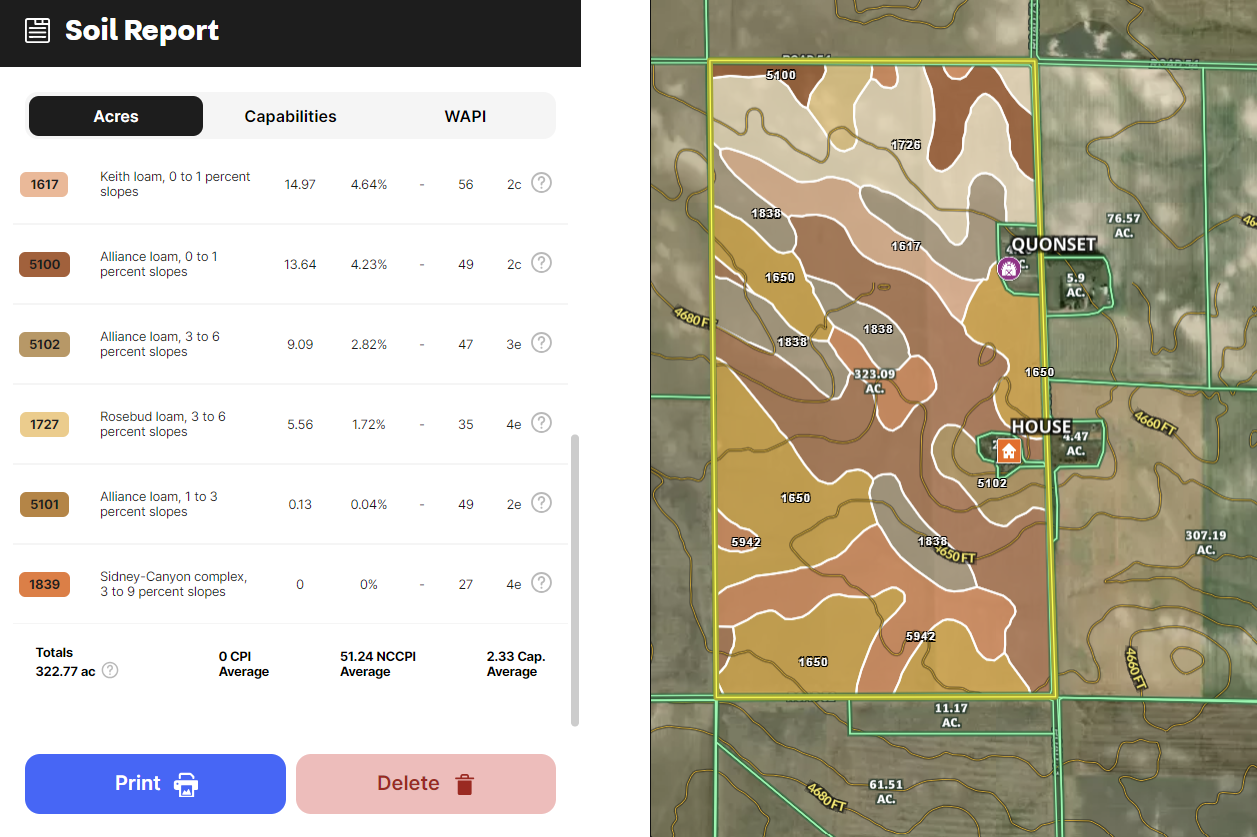Print the soil report
Image resolution: width=1257 pixels, height=837 pixels.
pyautogui.click(x=155, y=784)
